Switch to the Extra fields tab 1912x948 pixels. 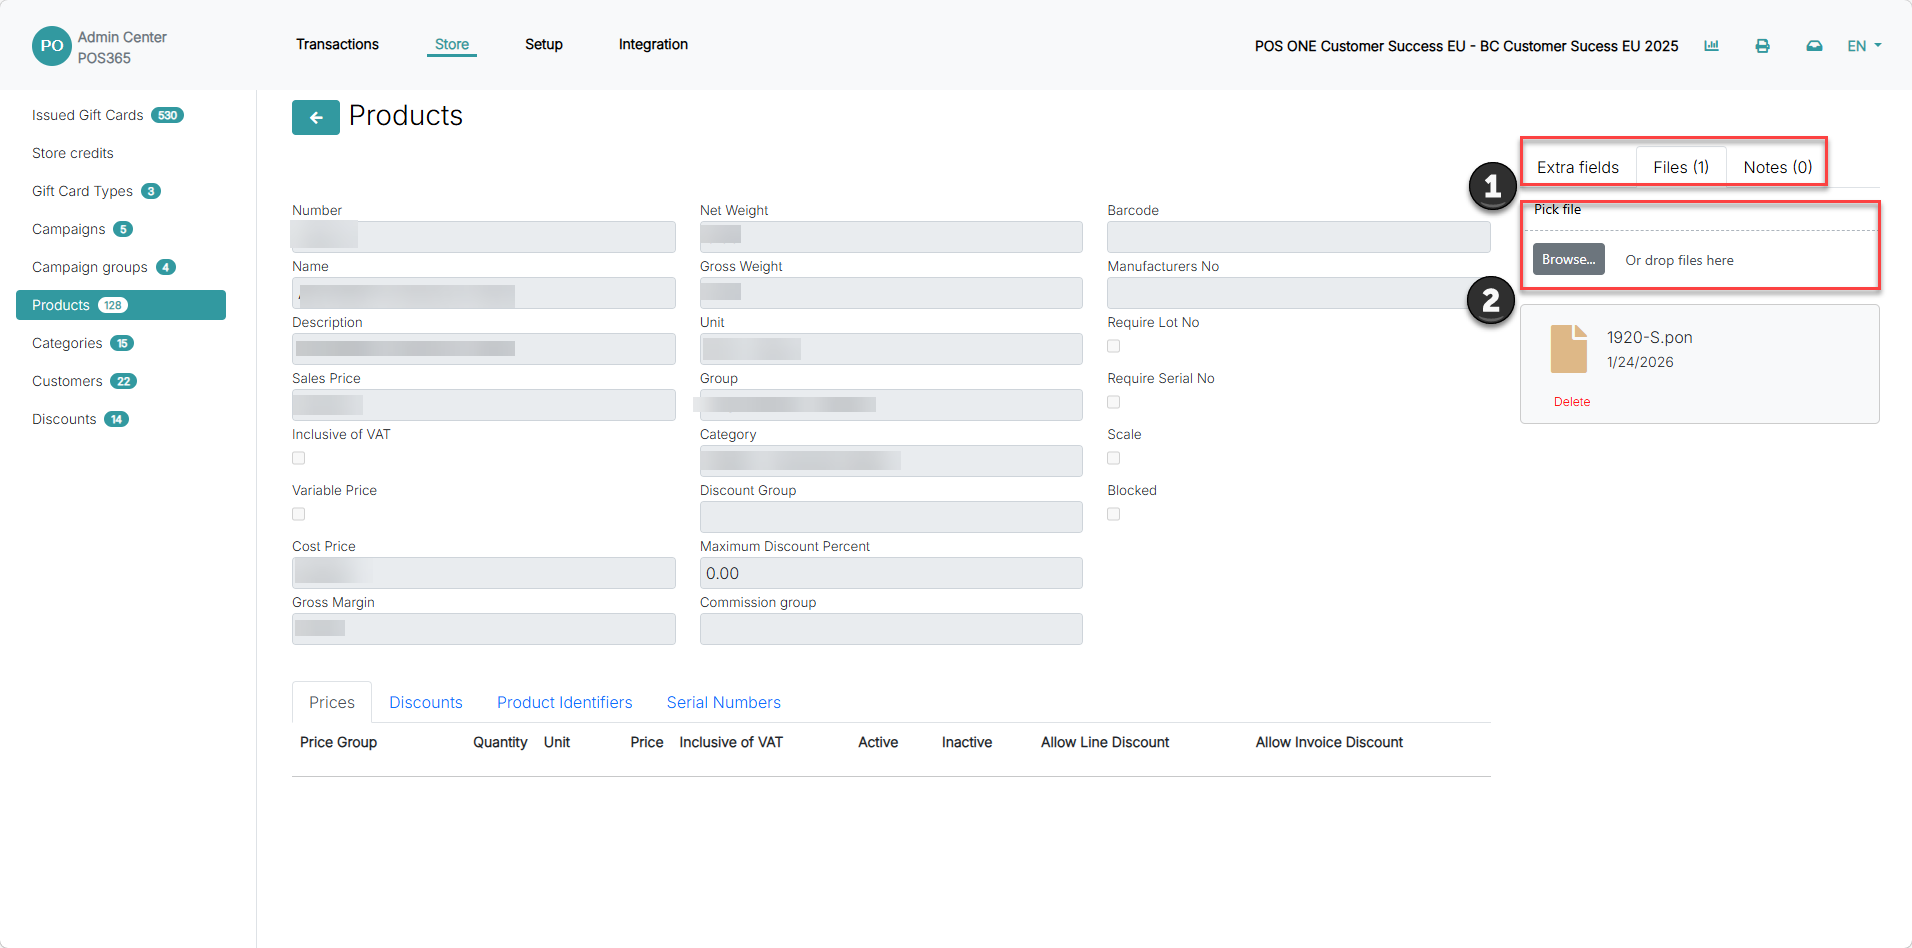click(1578, 167)
